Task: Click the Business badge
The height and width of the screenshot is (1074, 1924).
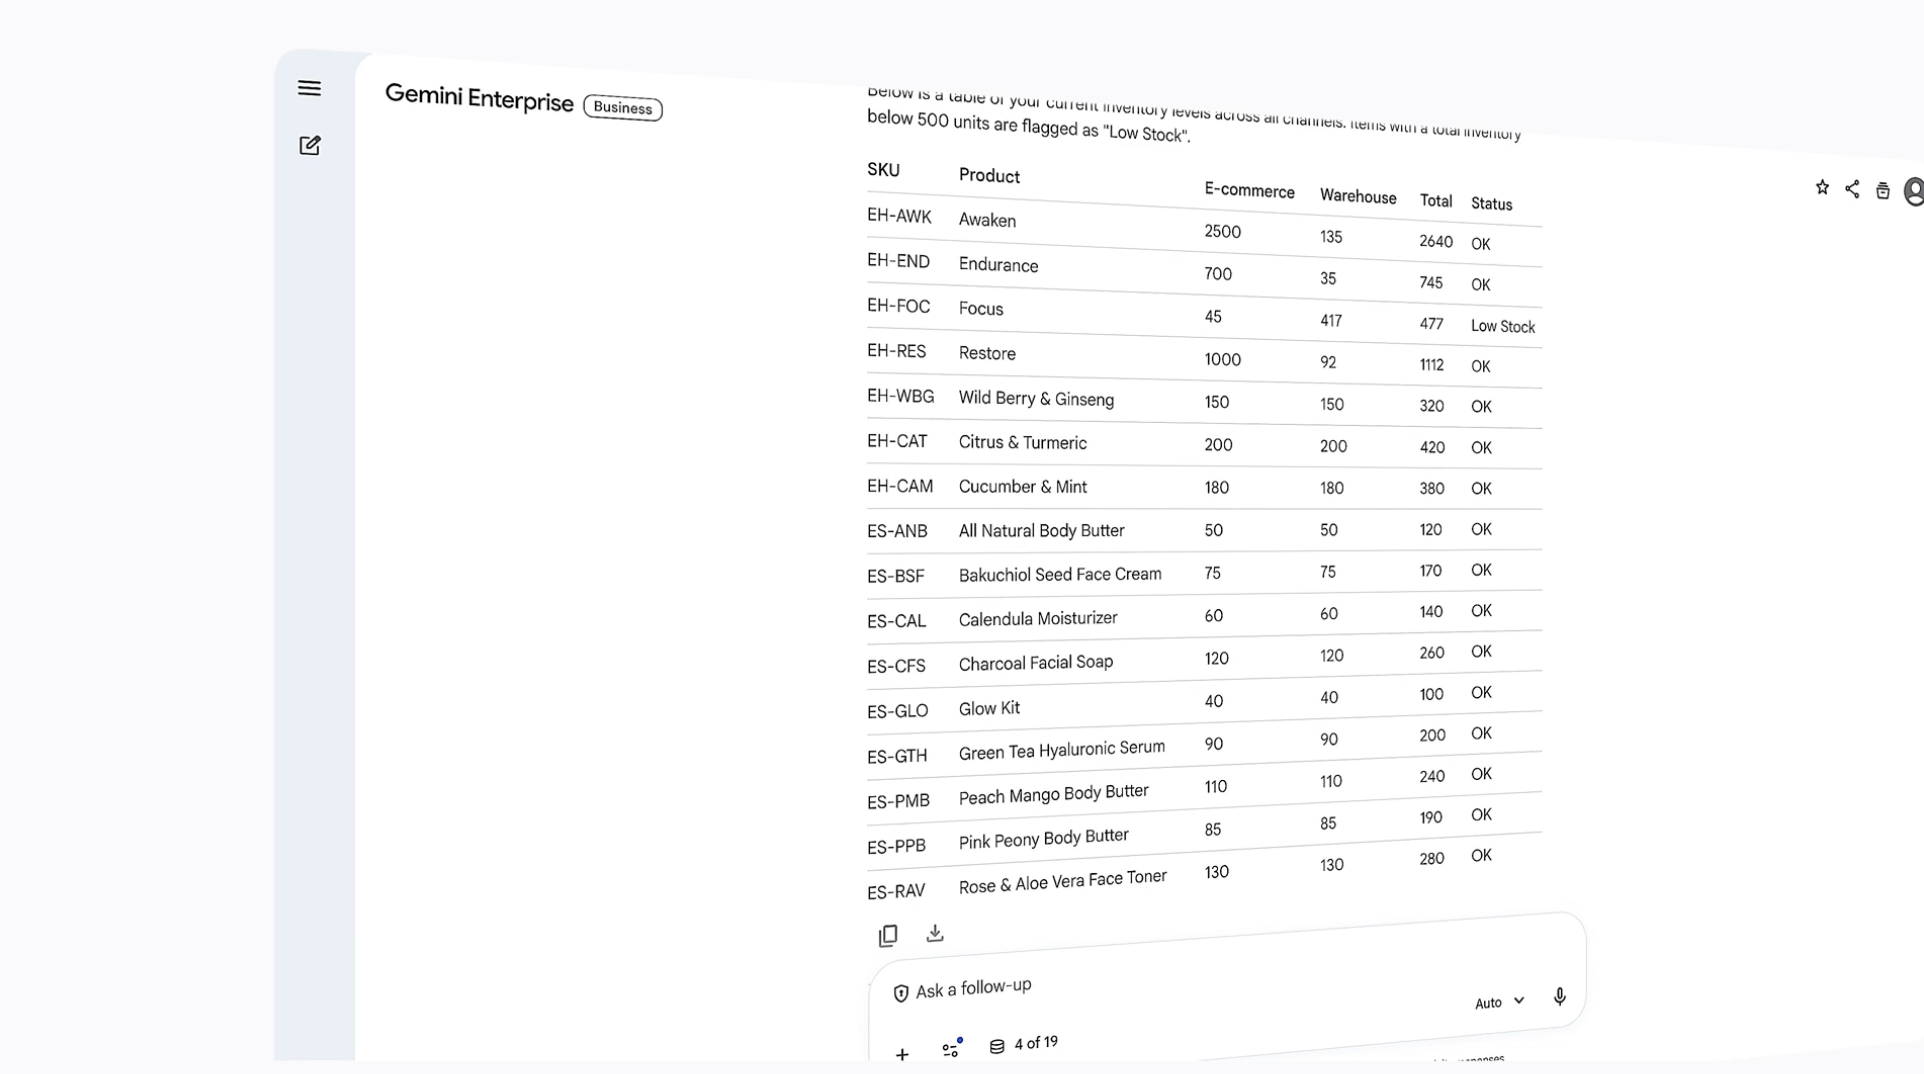Action: (622, 108)
